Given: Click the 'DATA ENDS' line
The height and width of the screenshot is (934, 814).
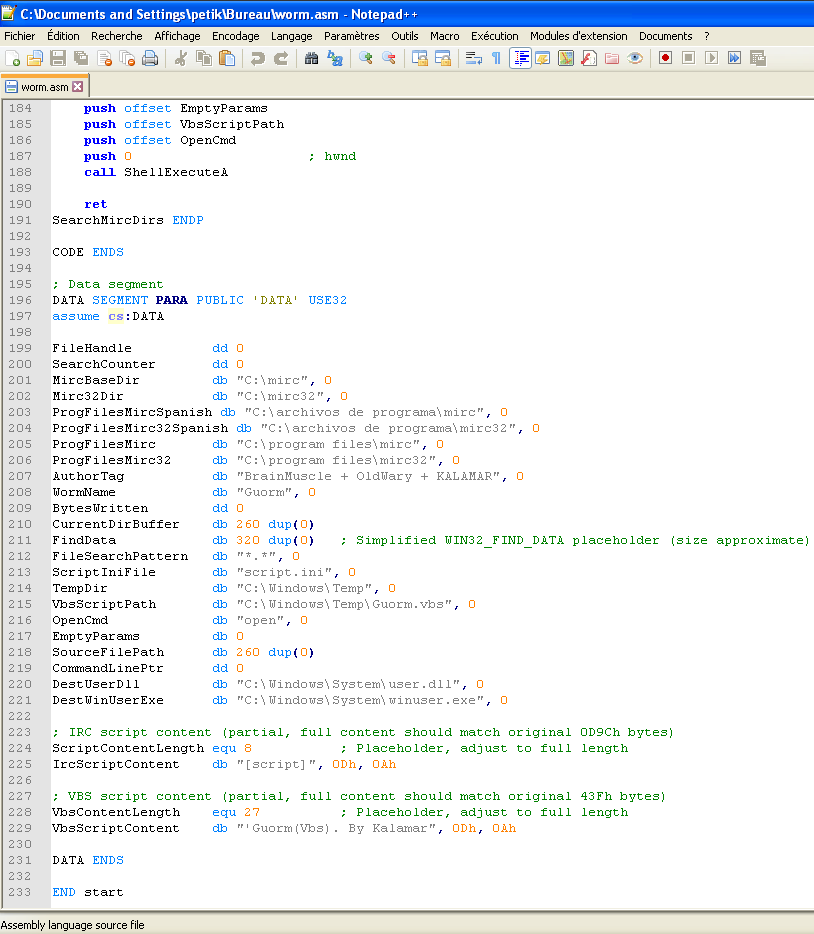Looking at the screenshot, I should coord(88,861).
